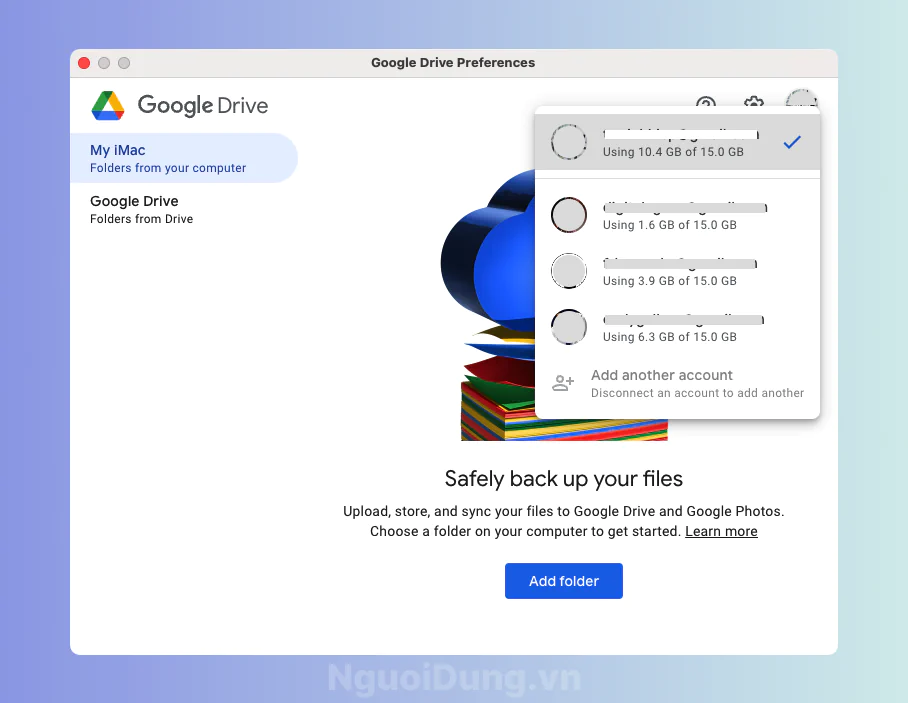908x703 pixels.
Task: Open settings with the gear icon
Action: pyautogui.click(x=754, y=104)
